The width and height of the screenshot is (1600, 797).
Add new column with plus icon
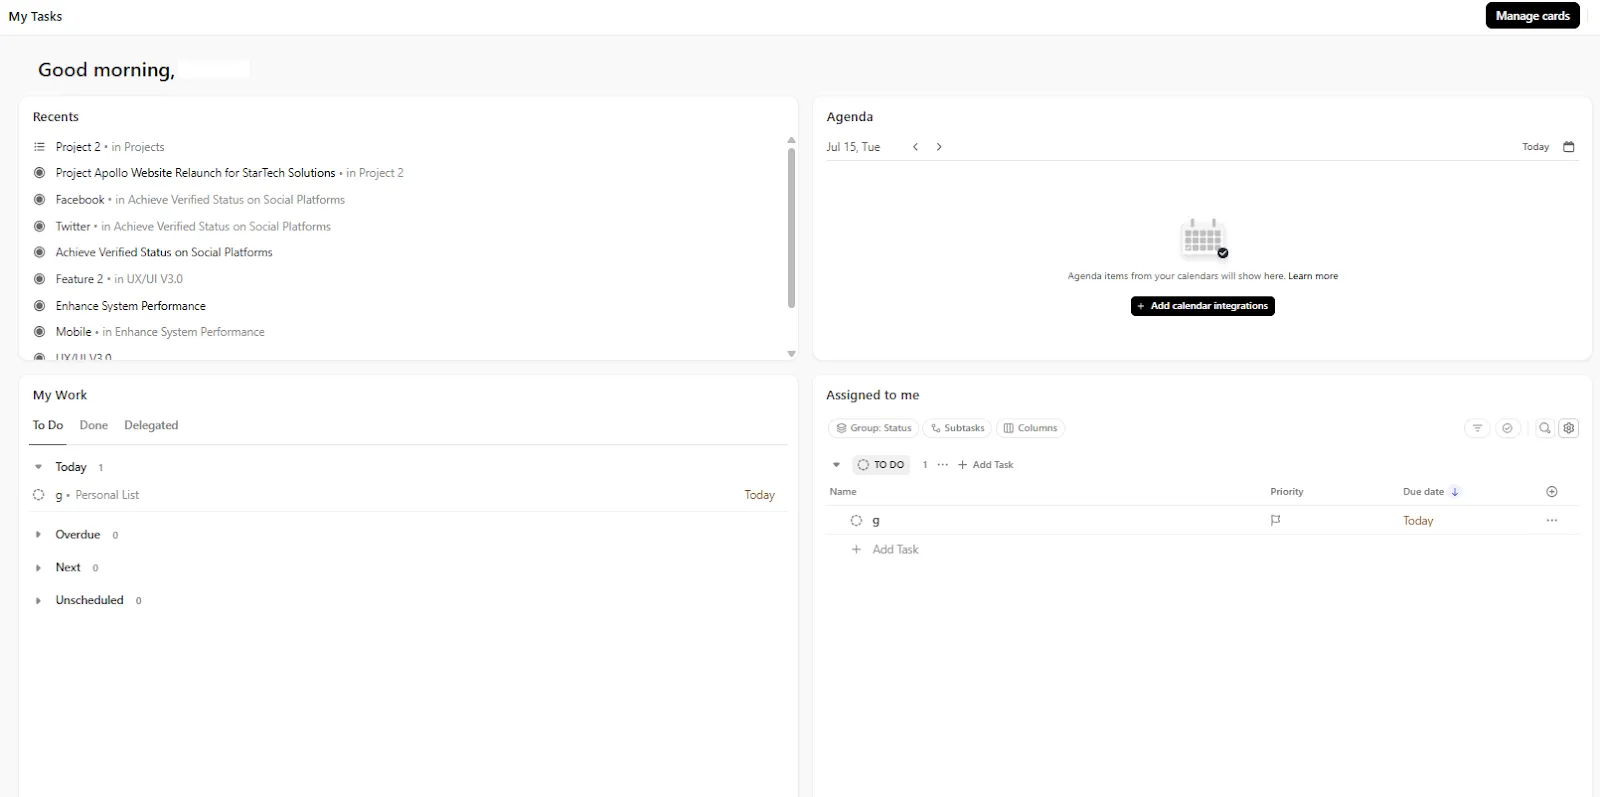click(1552, 492)
